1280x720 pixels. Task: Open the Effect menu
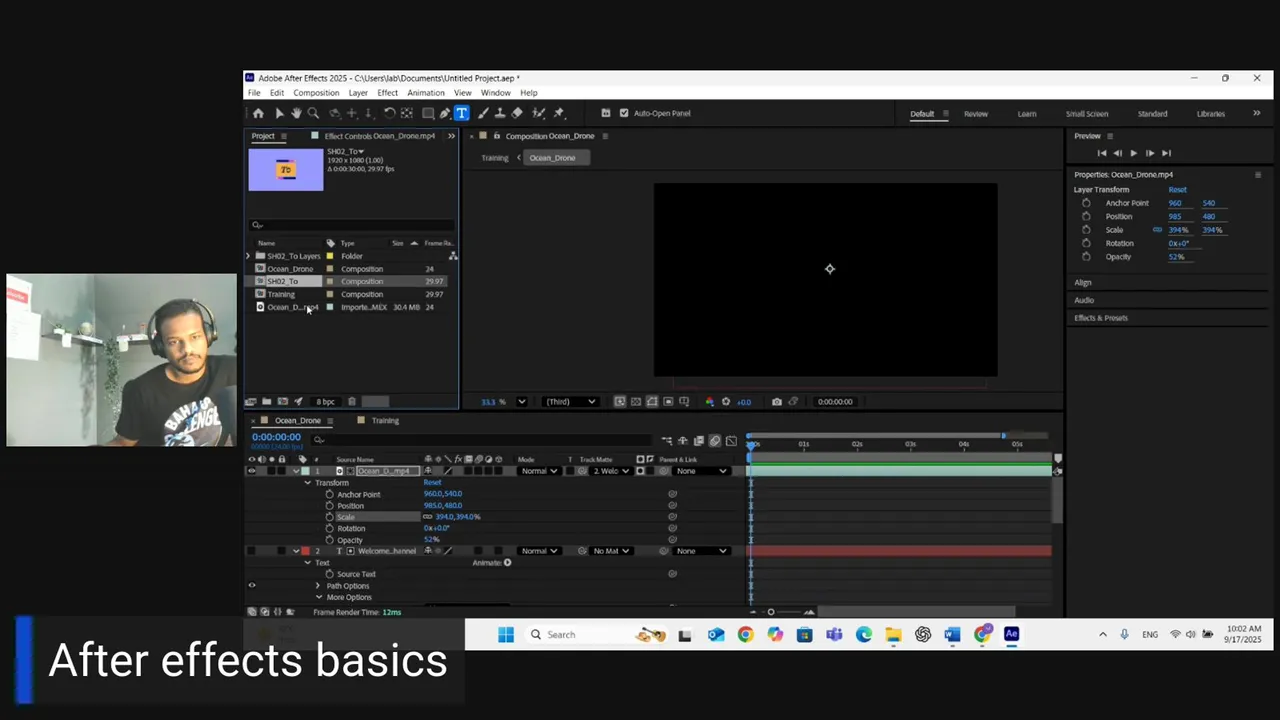[x=387, y=93]
